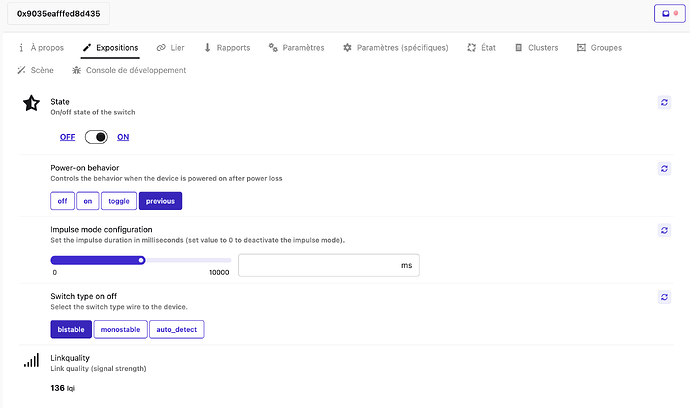Image resolution: width=690 pixels, height=408 pixels.
Task: Click the impulse duration ms input field
Action: [x=318, y=265]
